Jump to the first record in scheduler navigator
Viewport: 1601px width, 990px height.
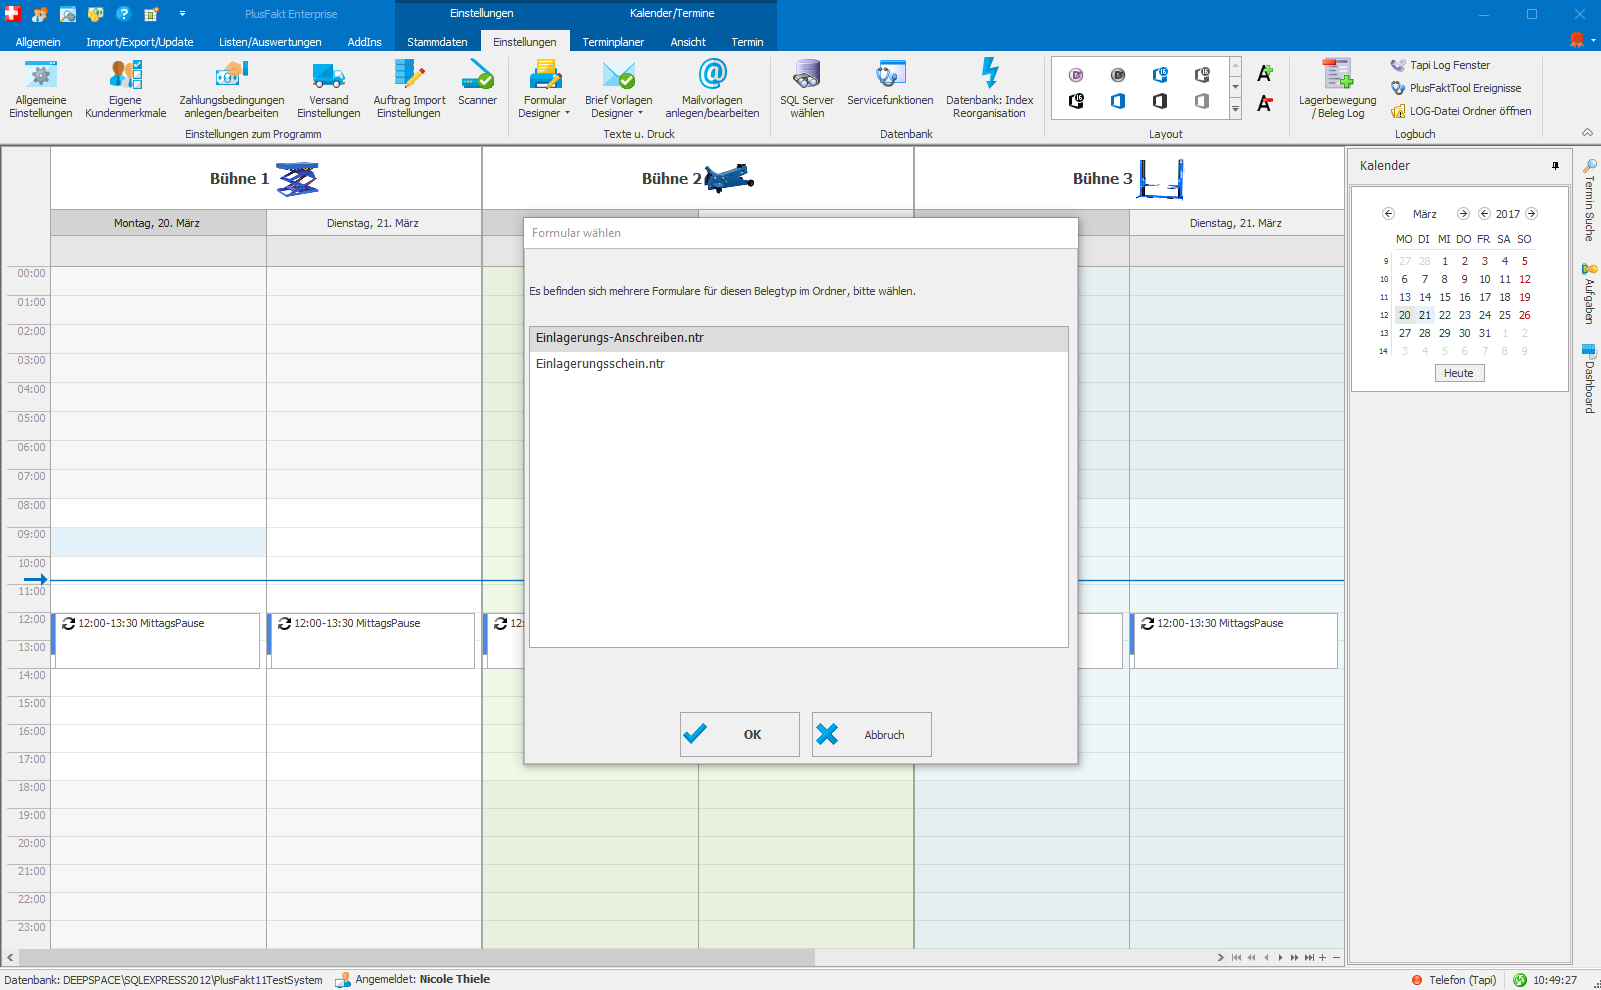tap(1236, 958)
